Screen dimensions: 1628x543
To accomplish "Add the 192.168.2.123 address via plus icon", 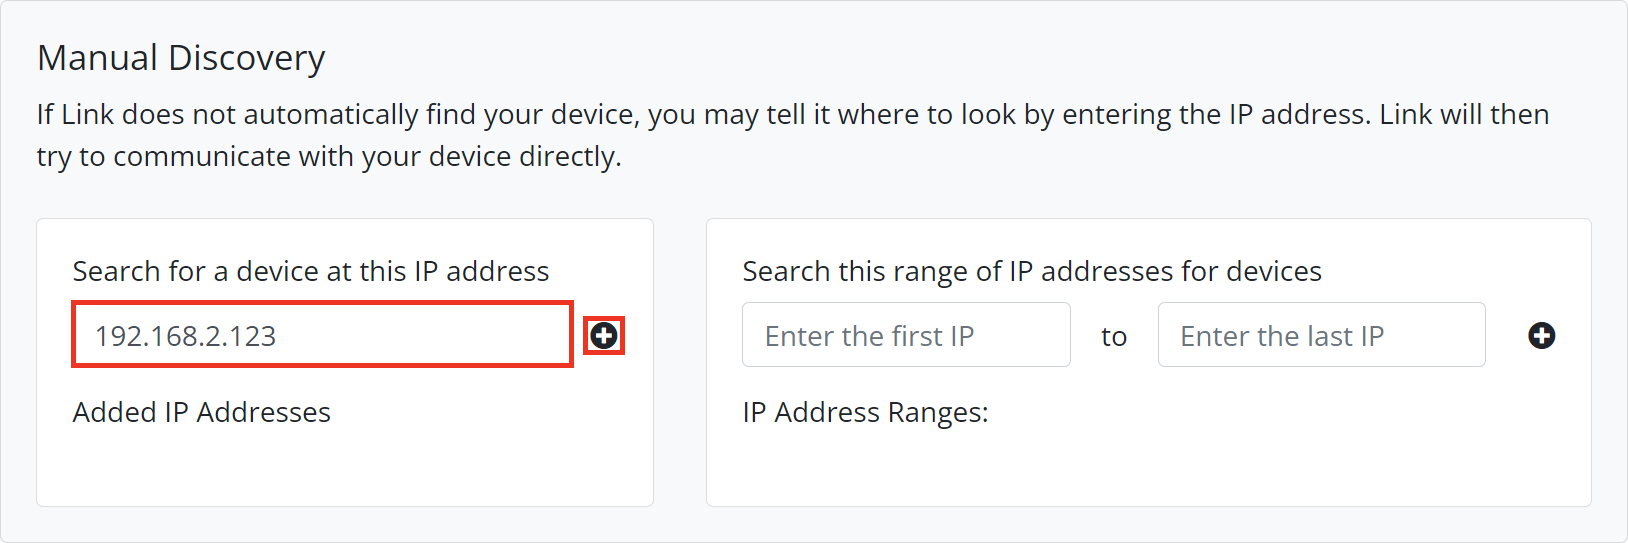I will (604, 336).
